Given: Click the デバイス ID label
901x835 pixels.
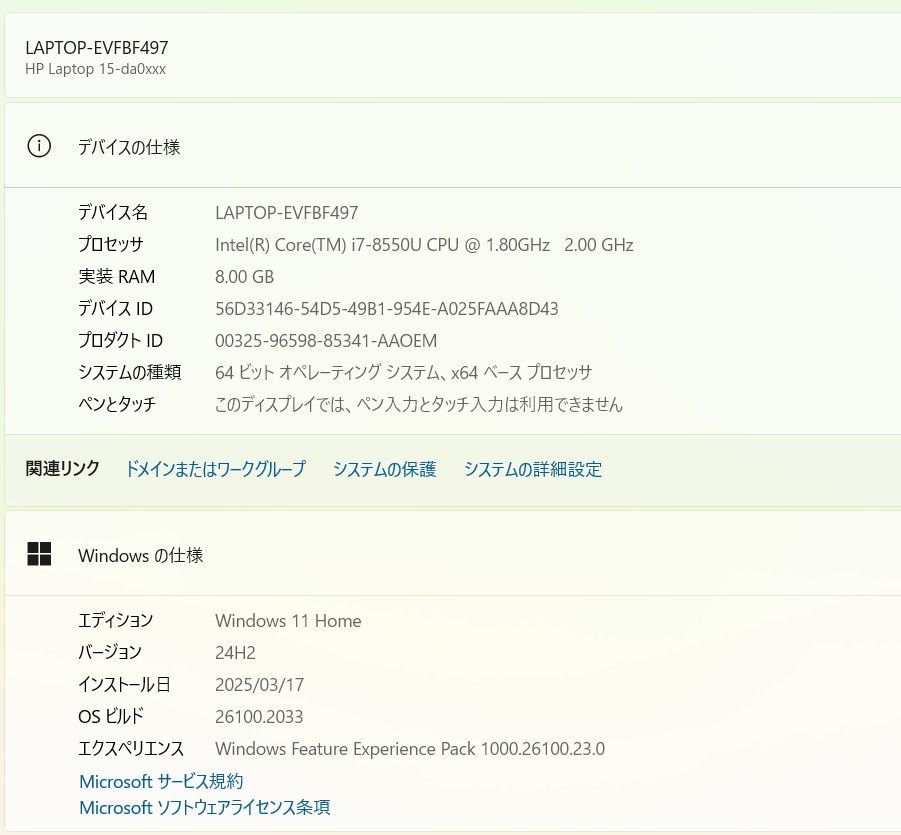Looking at the screenshot, I should tap(115, 309).
